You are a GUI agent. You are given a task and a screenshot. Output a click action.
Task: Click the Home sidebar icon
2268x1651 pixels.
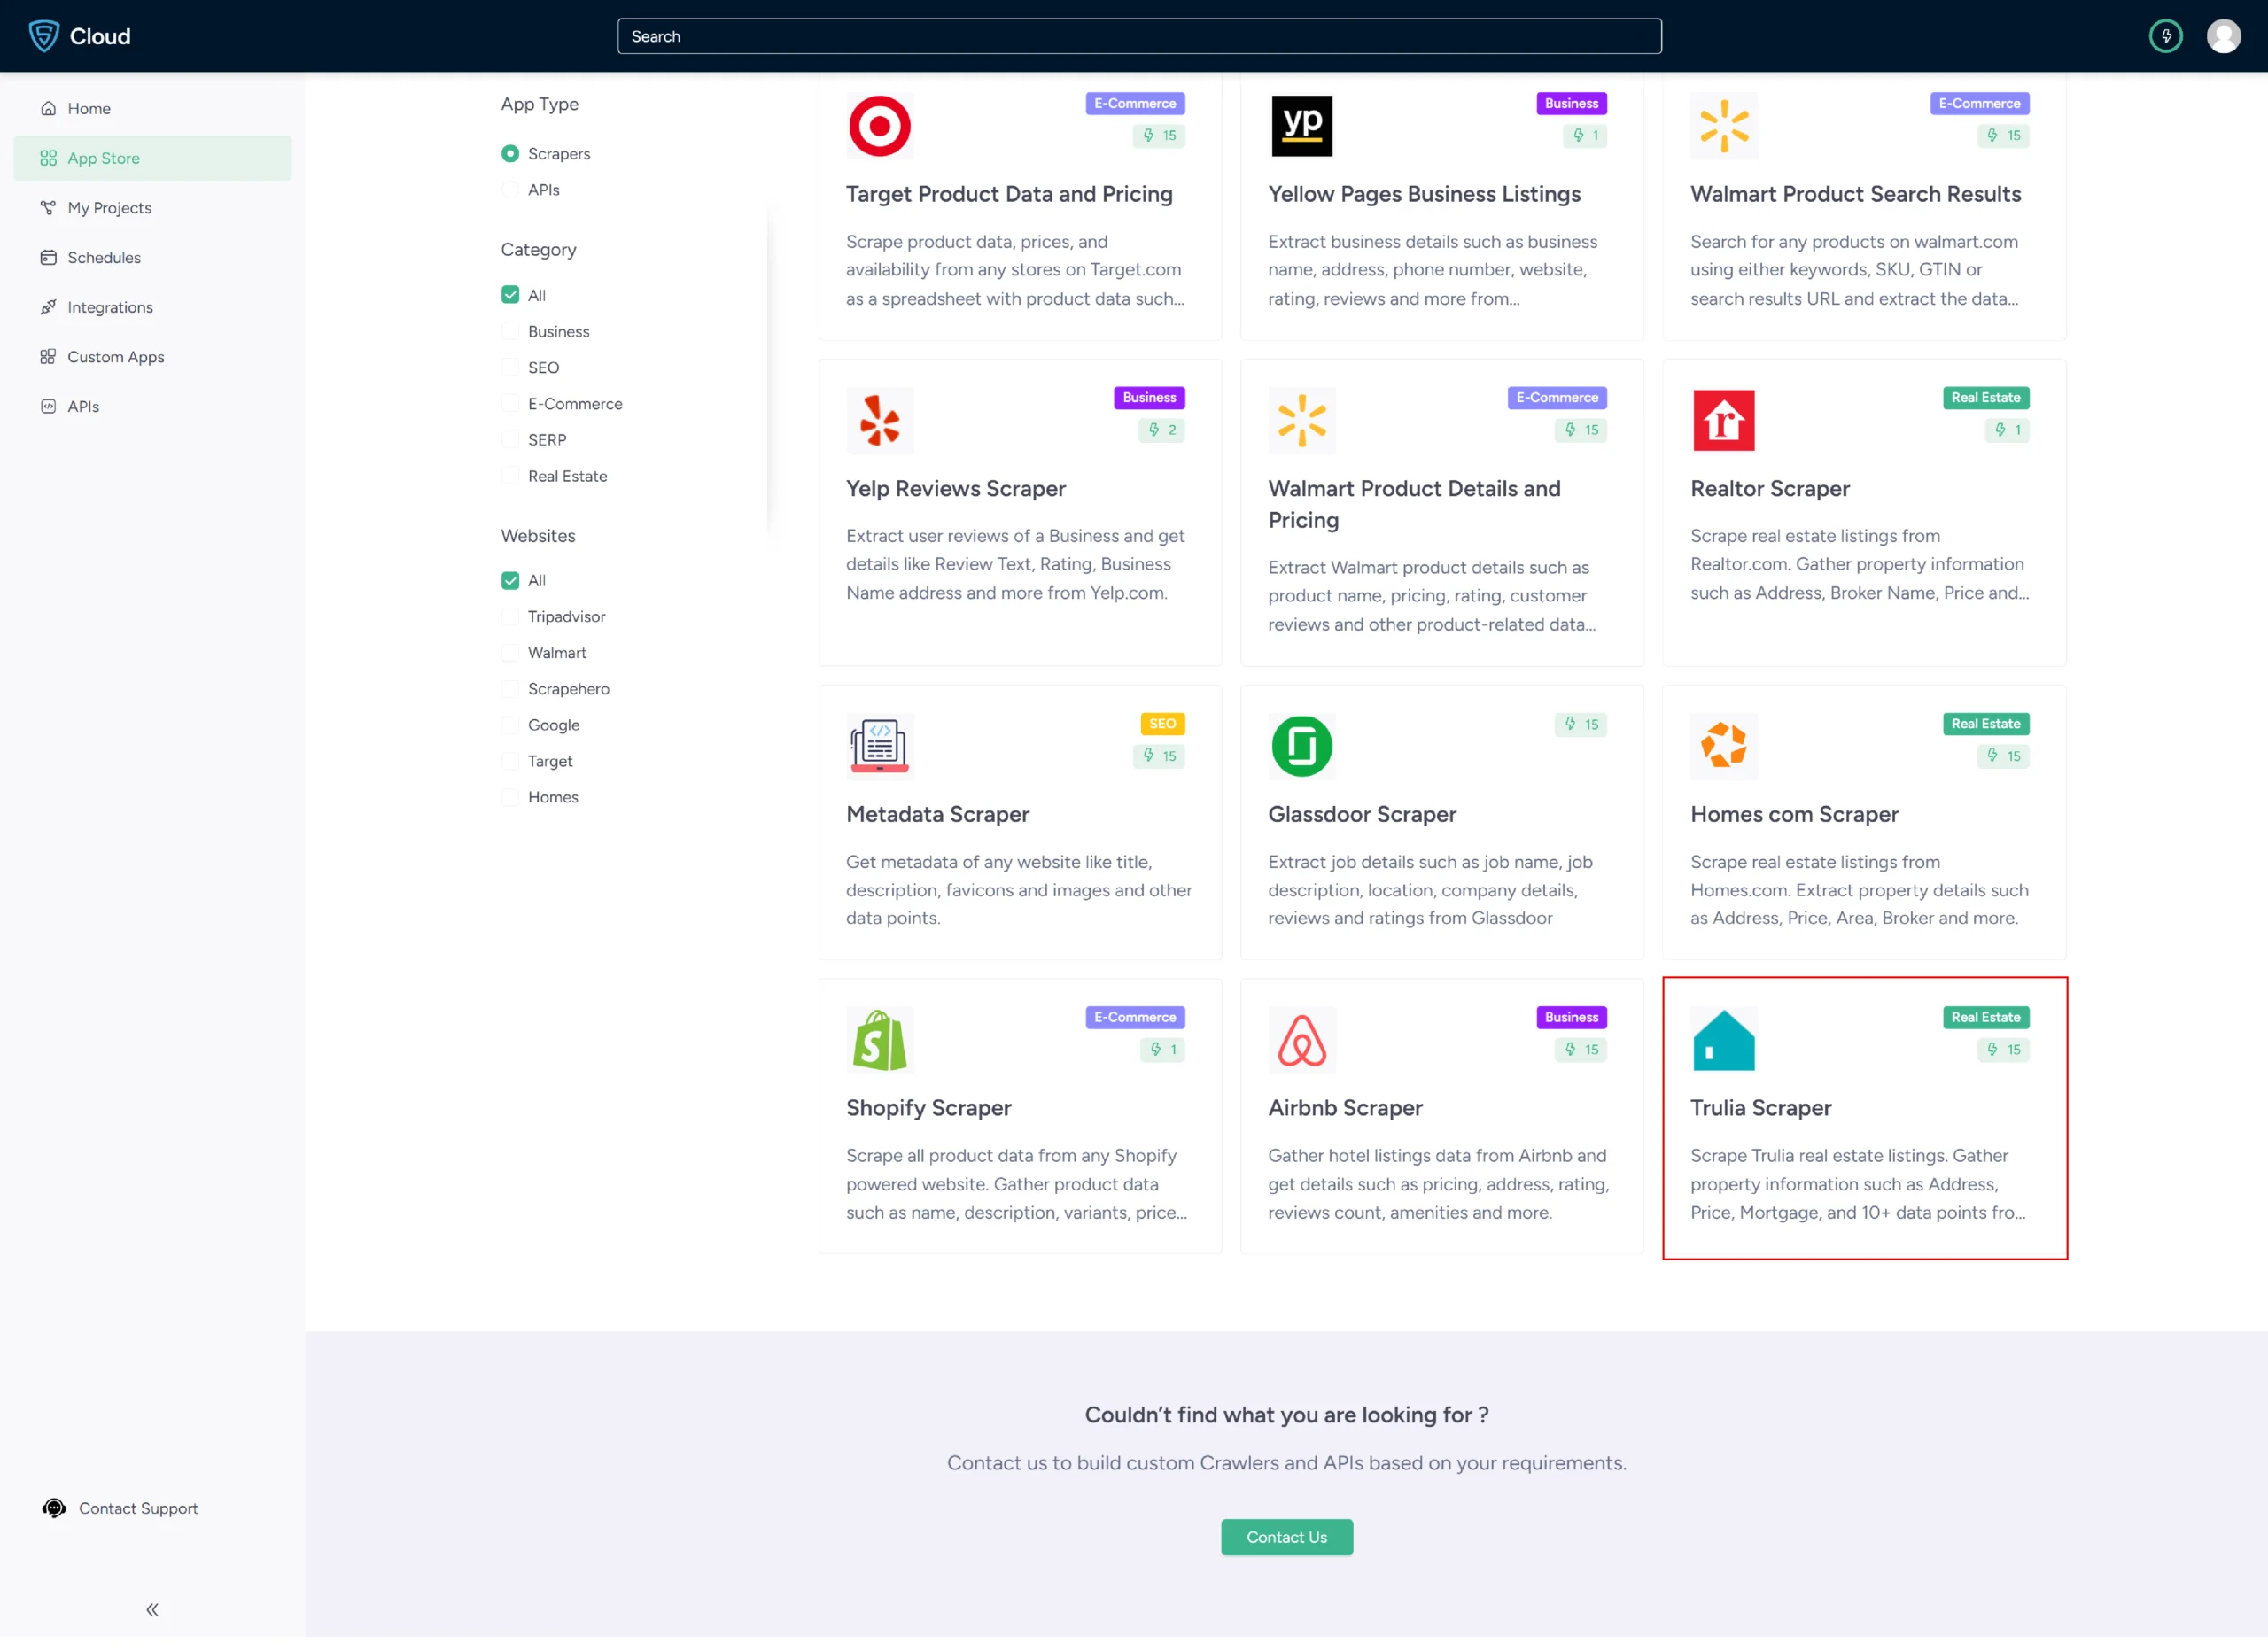pos(48,109)
